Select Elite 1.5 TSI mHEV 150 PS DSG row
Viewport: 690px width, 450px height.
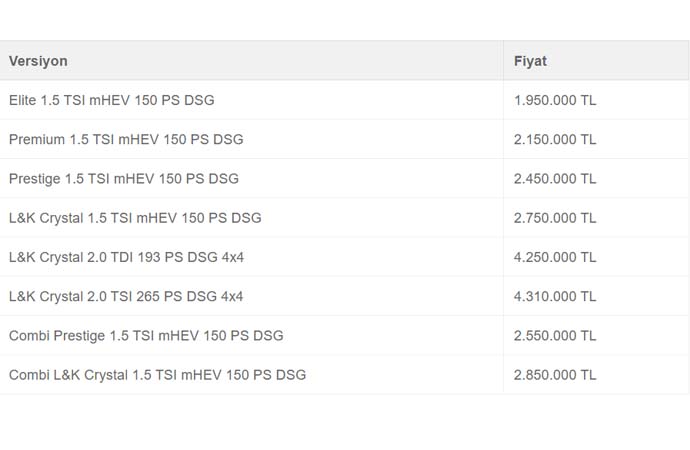(x=344, y=100)
